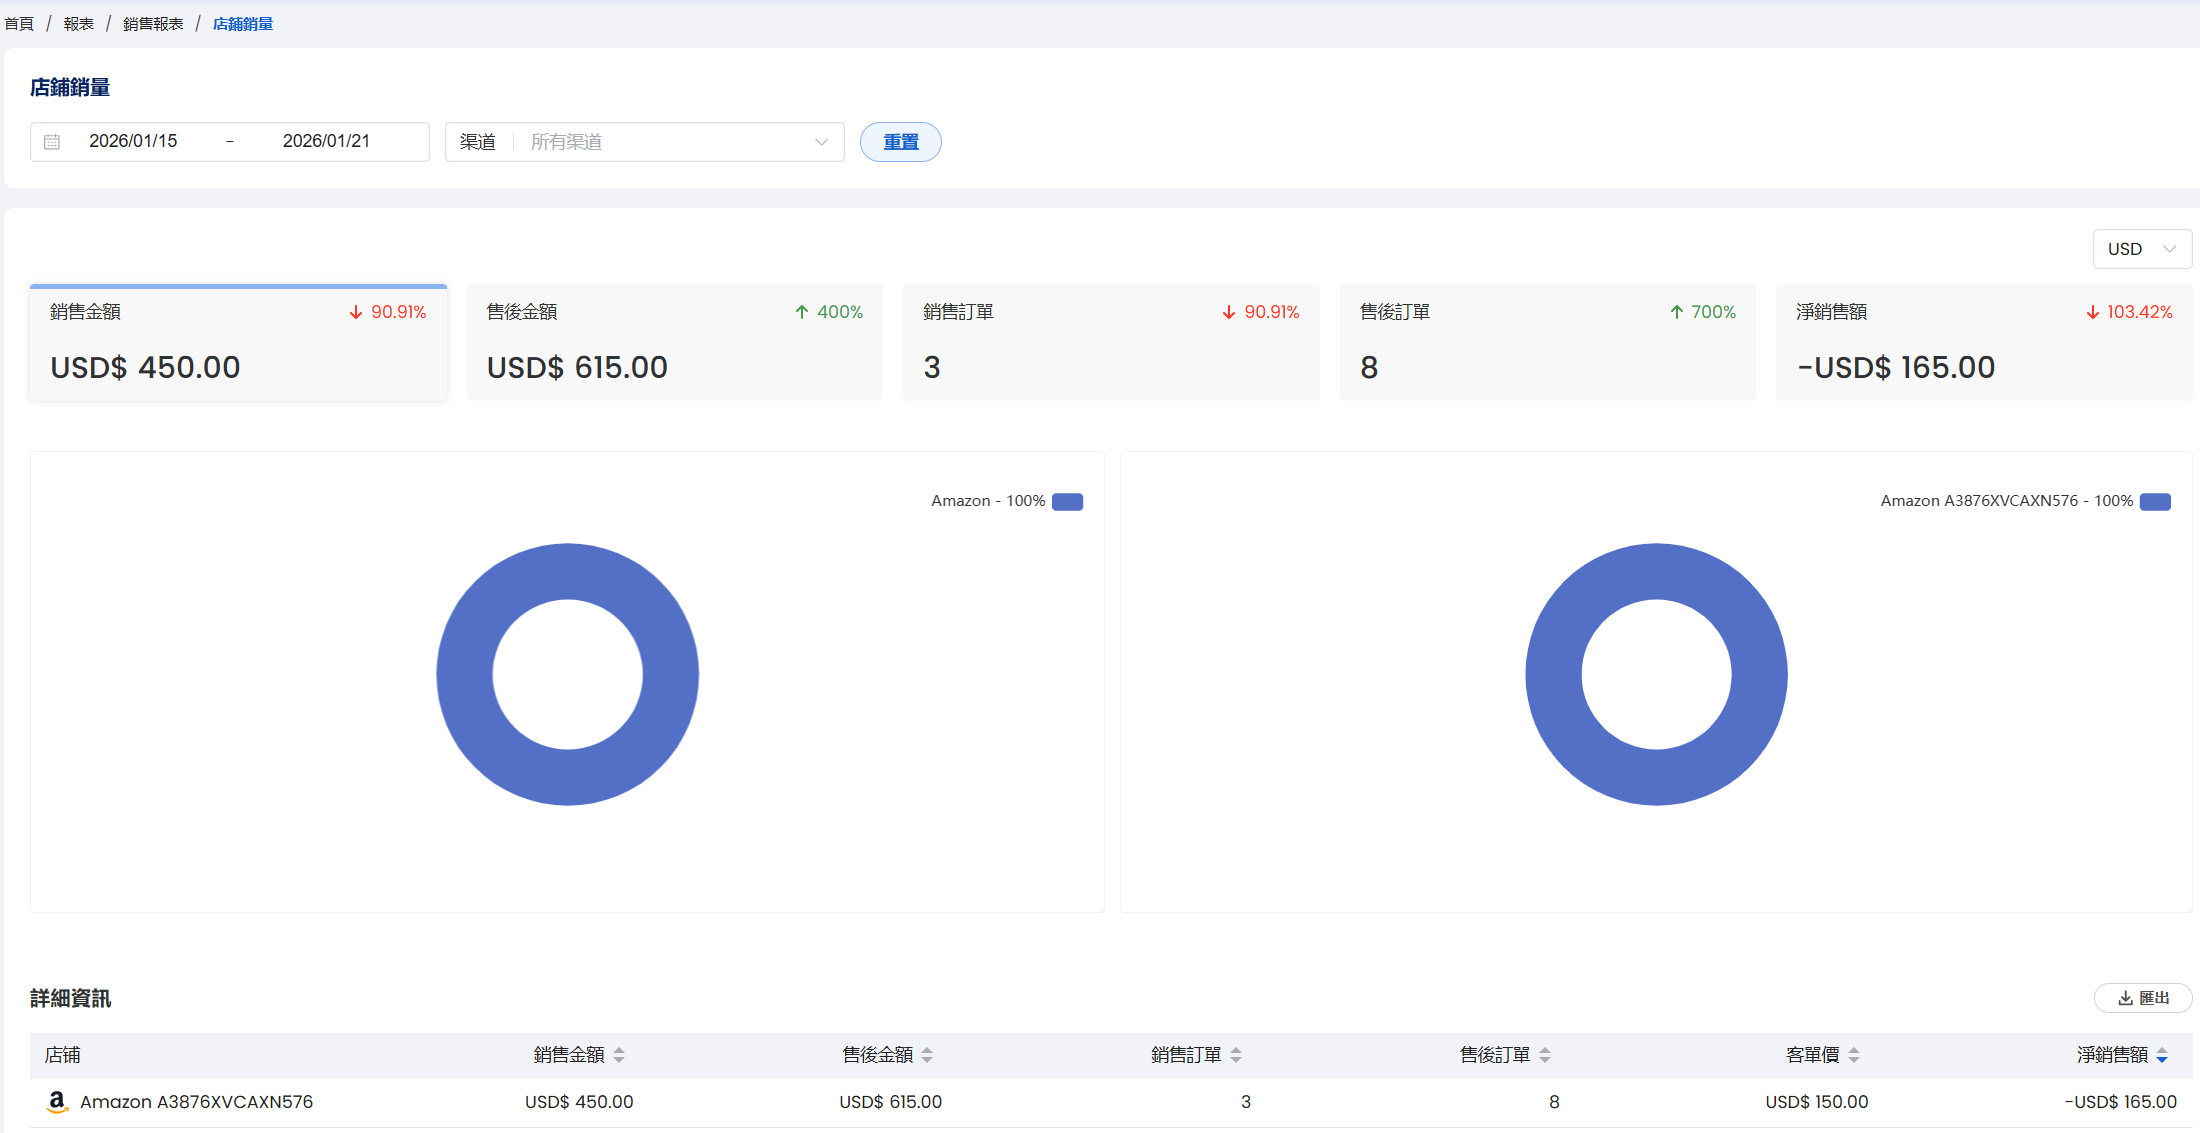Click the 400% increase indicator
Viewport: 2200px width, 1133px height.
[829, 312]
